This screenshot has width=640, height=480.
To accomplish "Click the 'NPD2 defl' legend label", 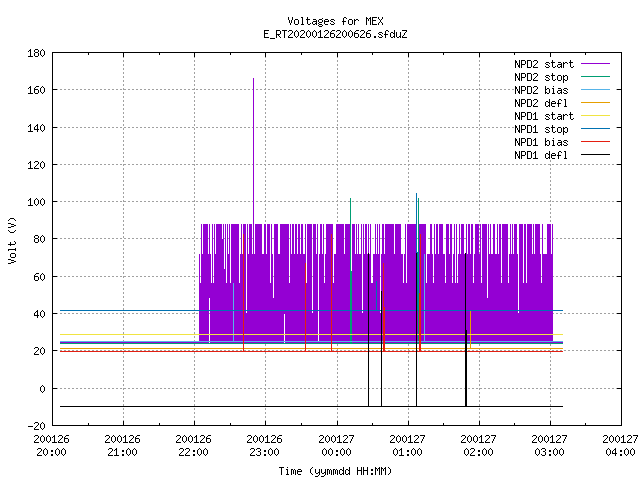I will coord(541,103).
